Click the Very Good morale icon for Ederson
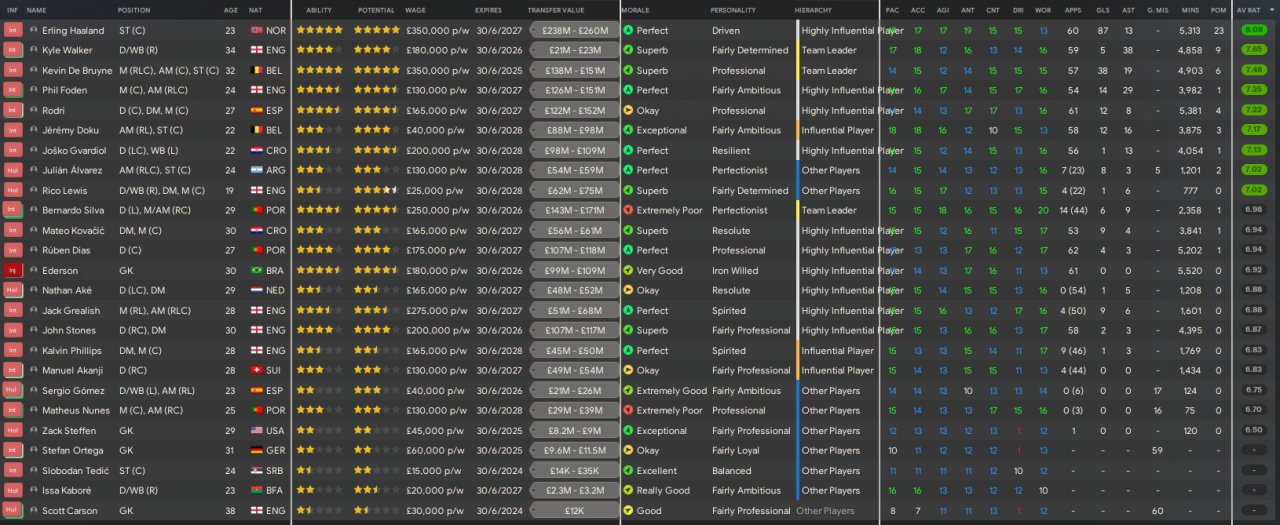1280x525 pixels. pos(628,270)
